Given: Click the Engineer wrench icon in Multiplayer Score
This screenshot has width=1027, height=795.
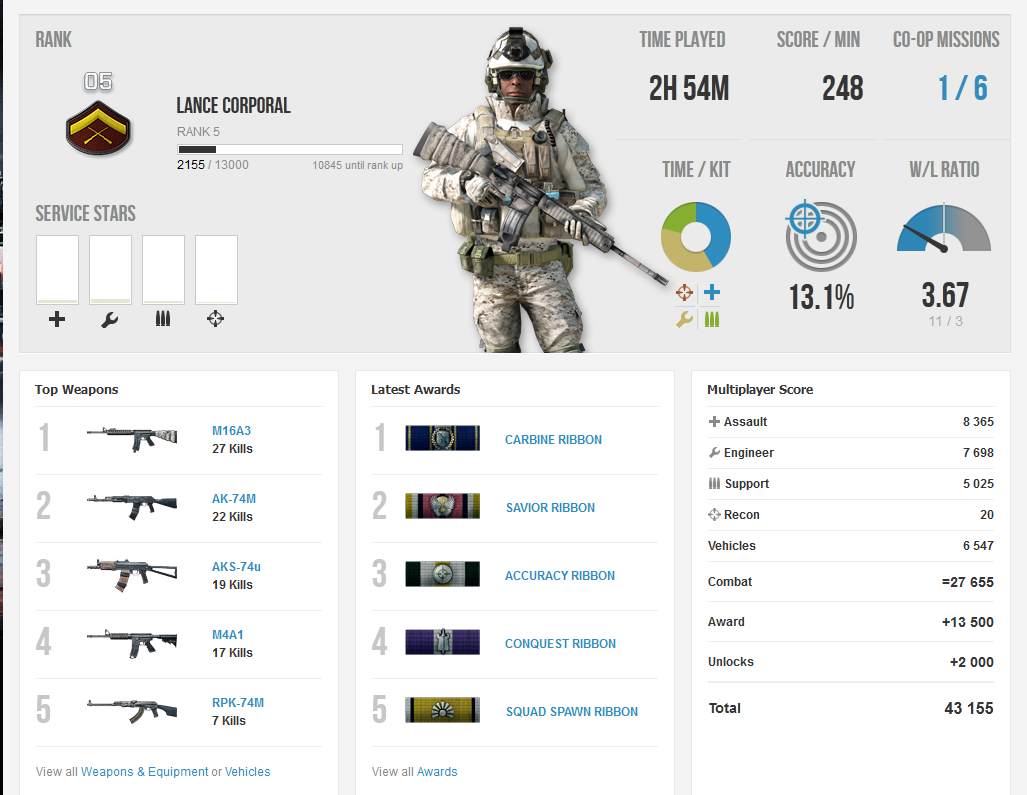Looking at the screenshot, I should pyautogui.click(x=715, y=453).
